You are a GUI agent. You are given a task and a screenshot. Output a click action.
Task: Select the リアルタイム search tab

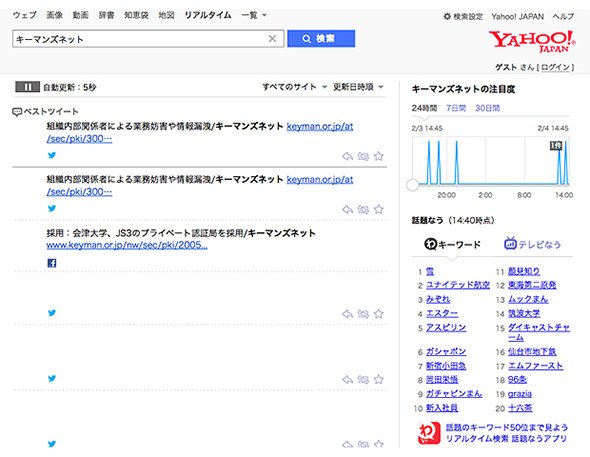click(208, 15)
